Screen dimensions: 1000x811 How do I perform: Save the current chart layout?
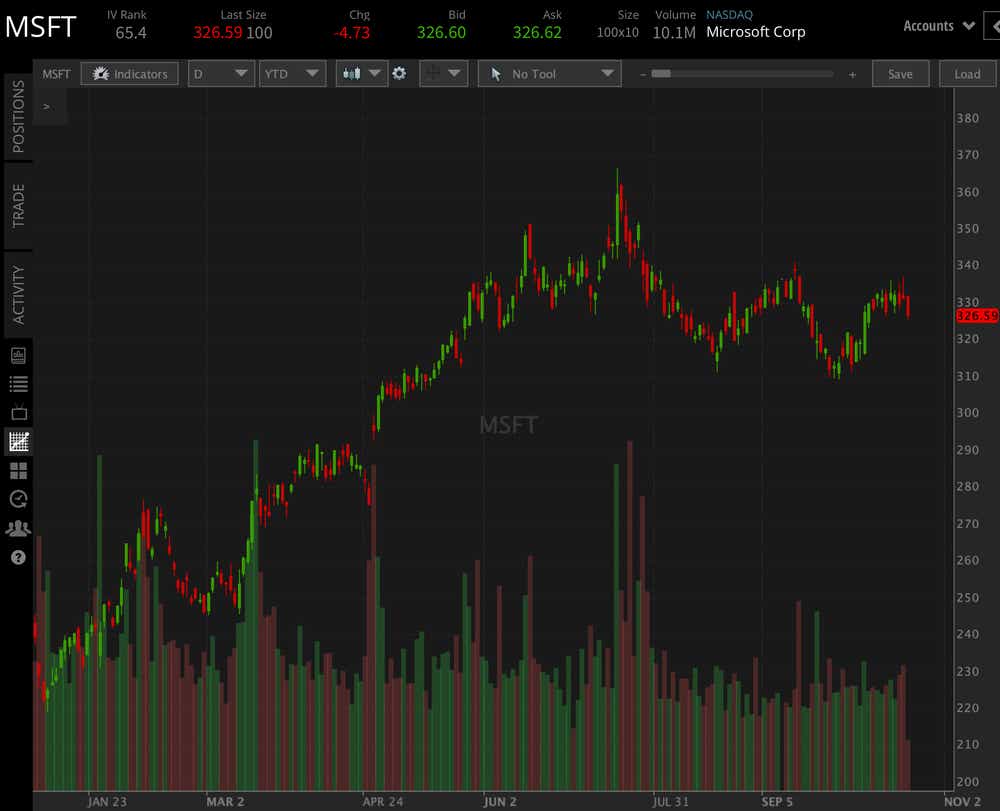900,73
